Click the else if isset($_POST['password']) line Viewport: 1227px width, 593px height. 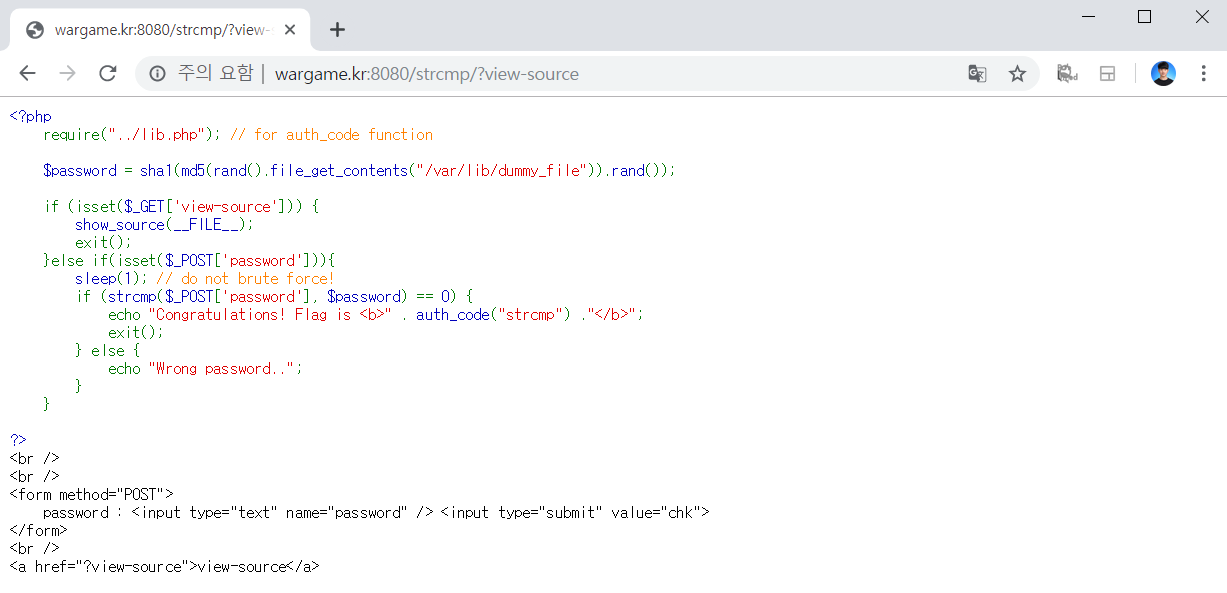189,260
